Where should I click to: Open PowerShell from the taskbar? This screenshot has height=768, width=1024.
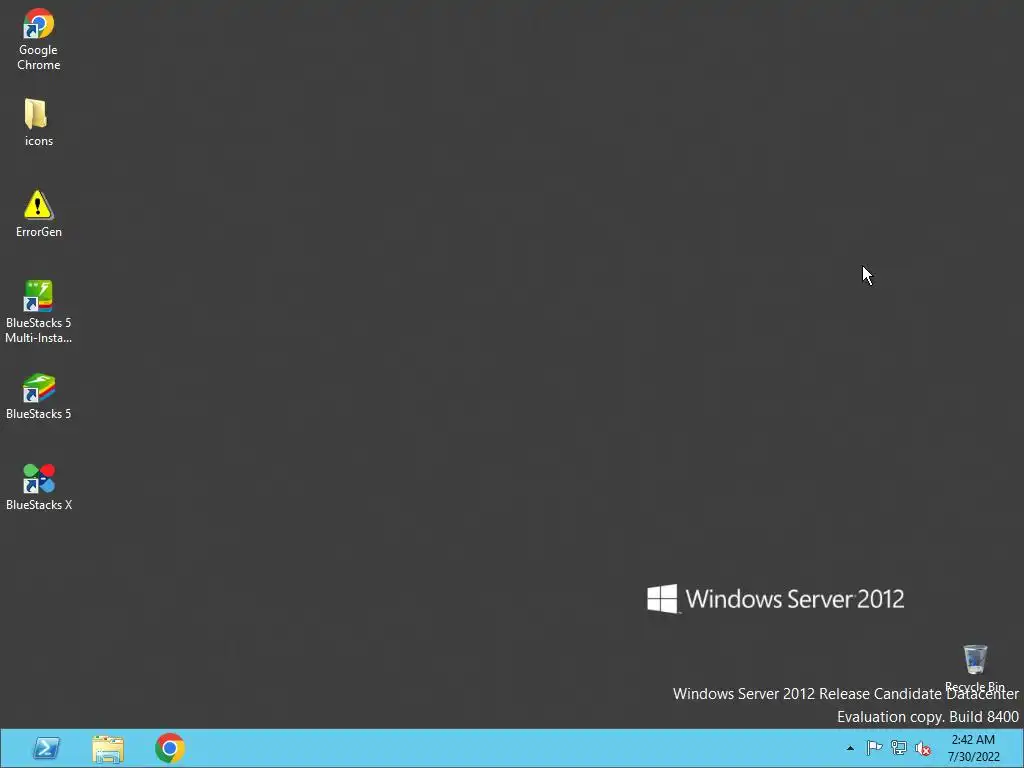(x=46, y=748)
